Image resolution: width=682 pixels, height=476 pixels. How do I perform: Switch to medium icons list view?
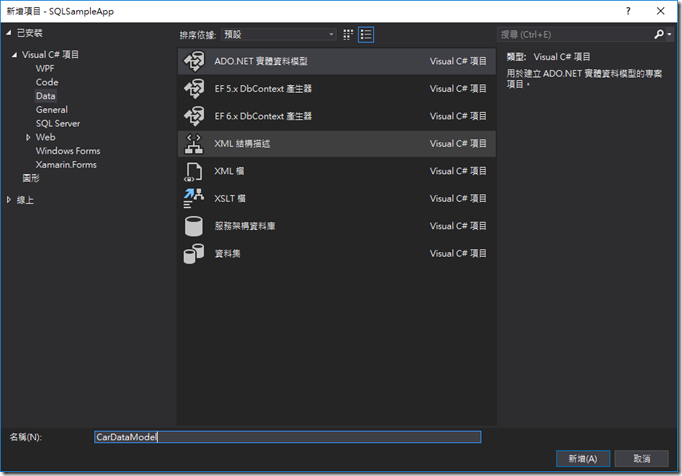pos(366,35)
